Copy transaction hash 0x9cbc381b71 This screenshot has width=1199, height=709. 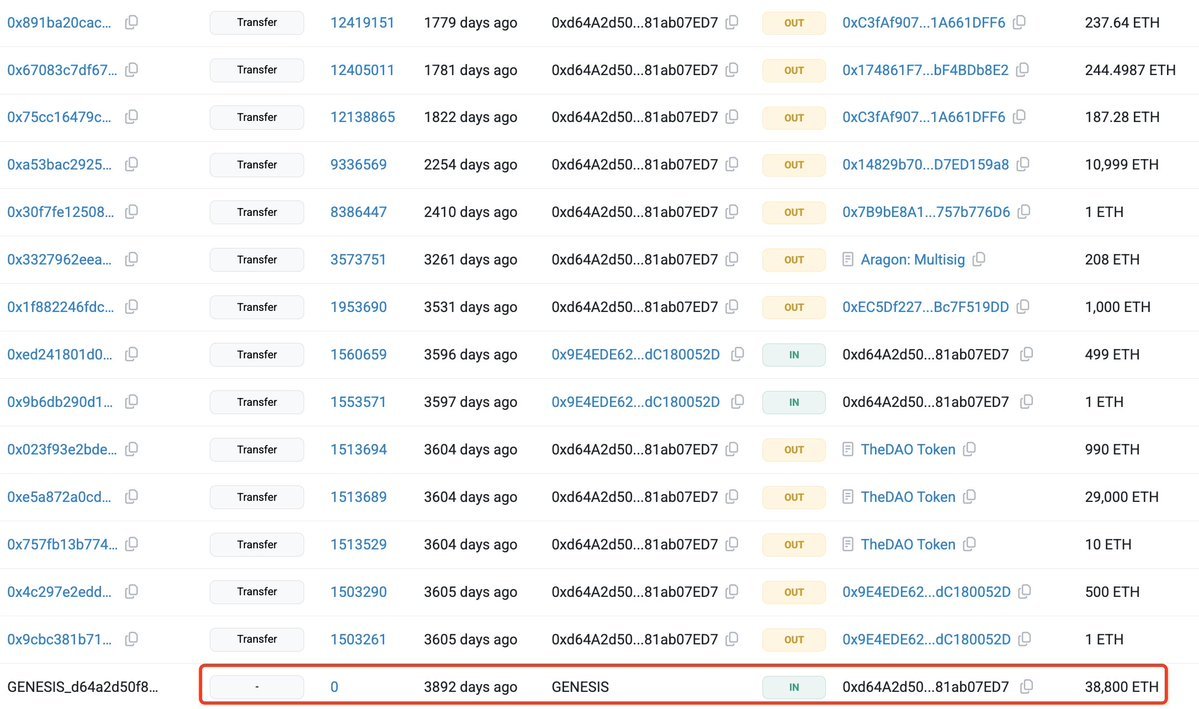click(x=131, y=639)
